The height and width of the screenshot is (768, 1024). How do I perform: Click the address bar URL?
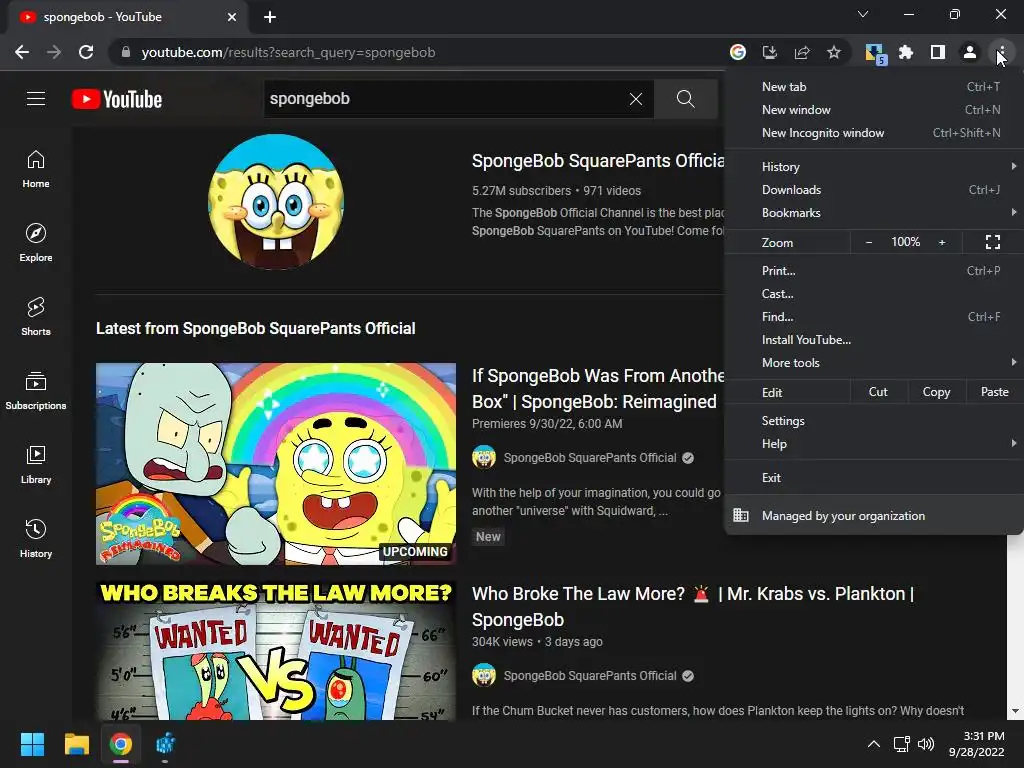pos(288,52)
